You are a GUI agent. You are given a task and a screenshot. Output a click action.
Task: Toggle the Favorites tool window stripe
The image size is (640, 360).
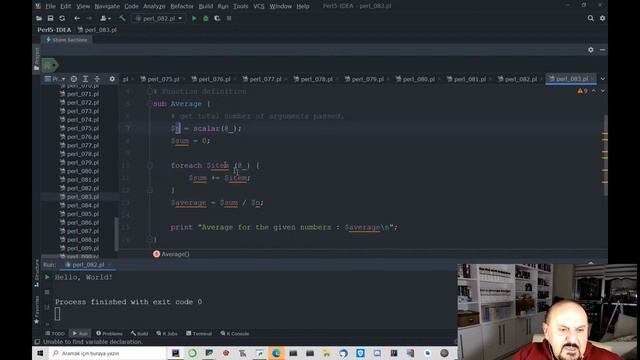(x=37, y=310)
